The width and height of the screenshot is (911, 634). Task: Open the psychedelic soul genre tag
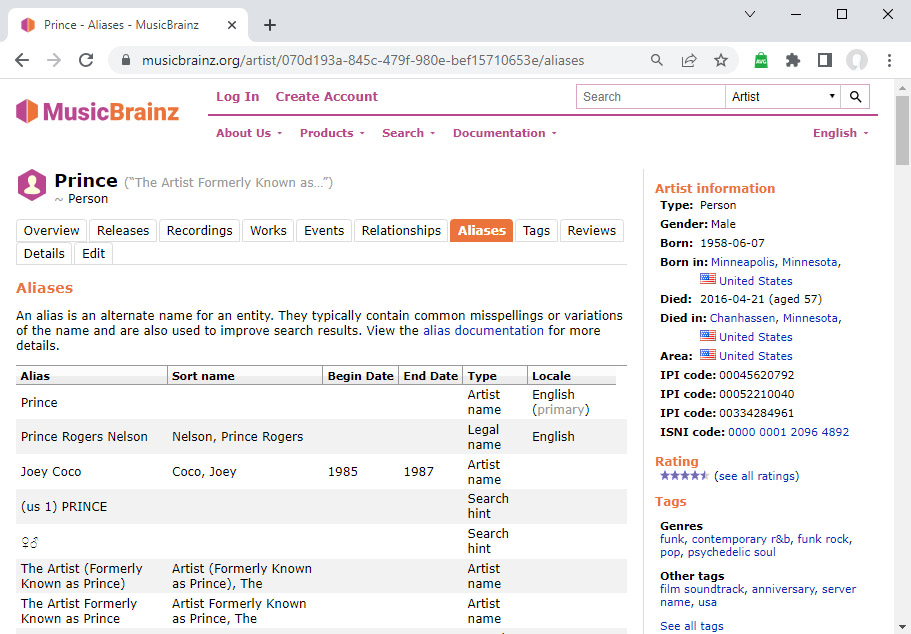731,552
